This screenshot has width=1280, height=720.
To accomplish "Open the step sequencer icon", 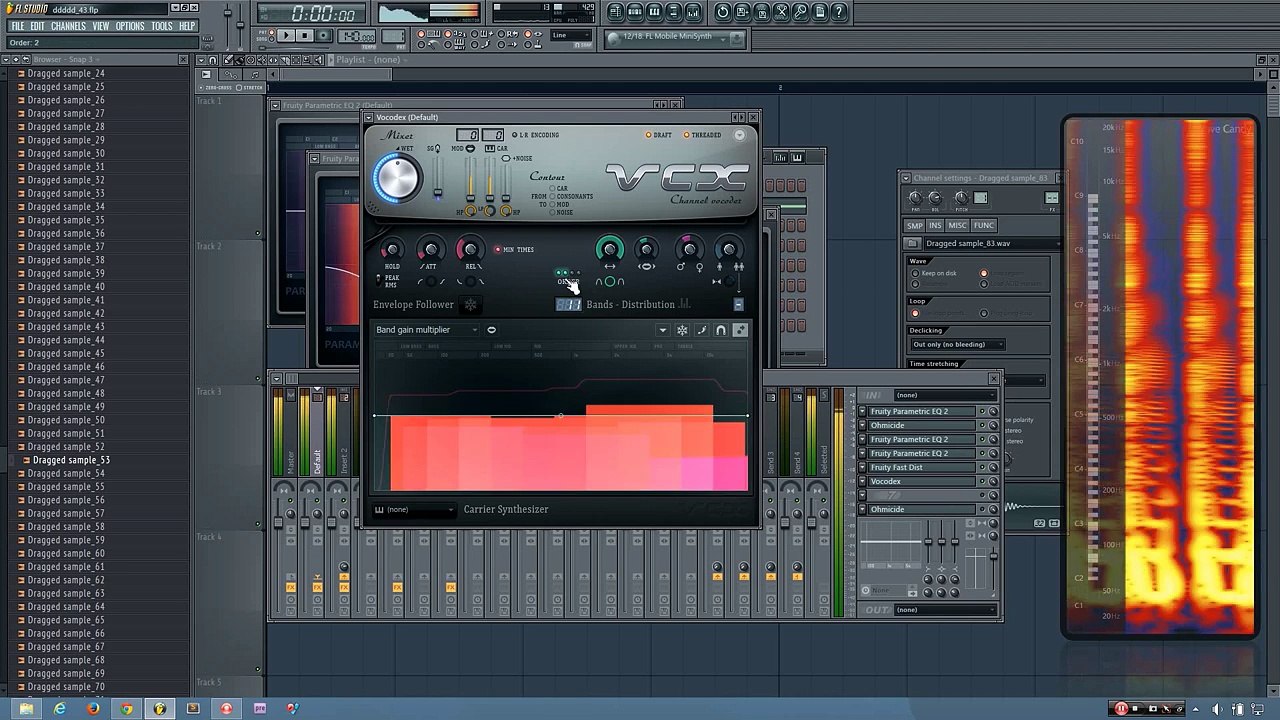I will [x=635, y=12].
